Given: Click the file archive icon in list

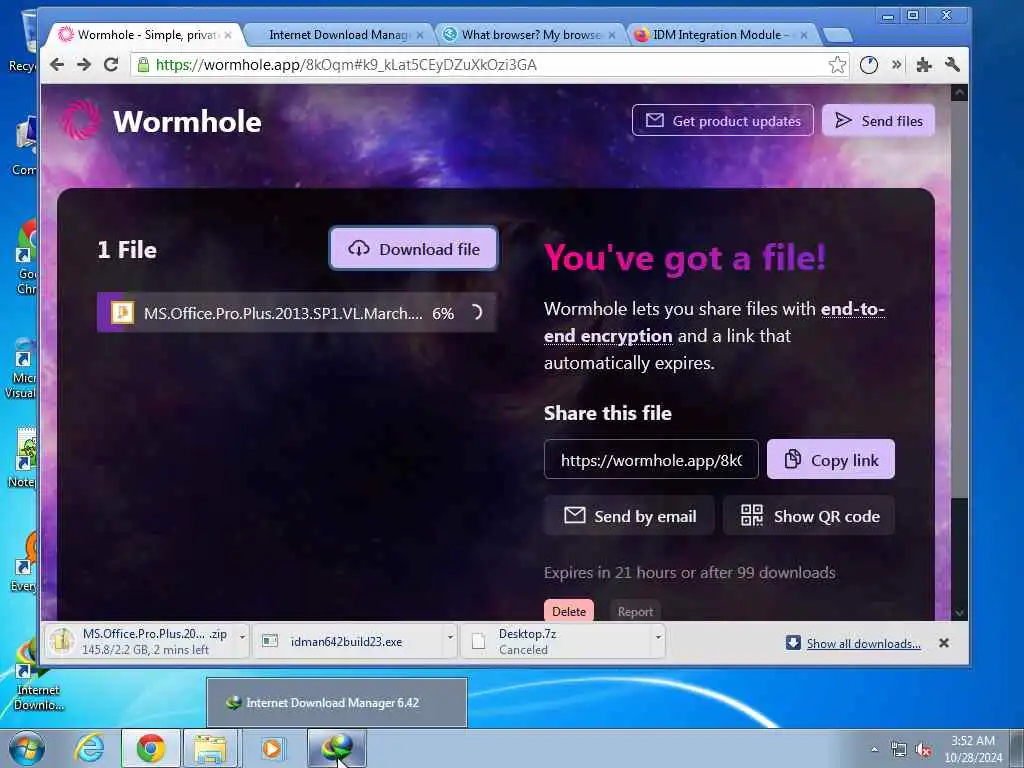Looking at the screenshot, I should click(122, 313).
